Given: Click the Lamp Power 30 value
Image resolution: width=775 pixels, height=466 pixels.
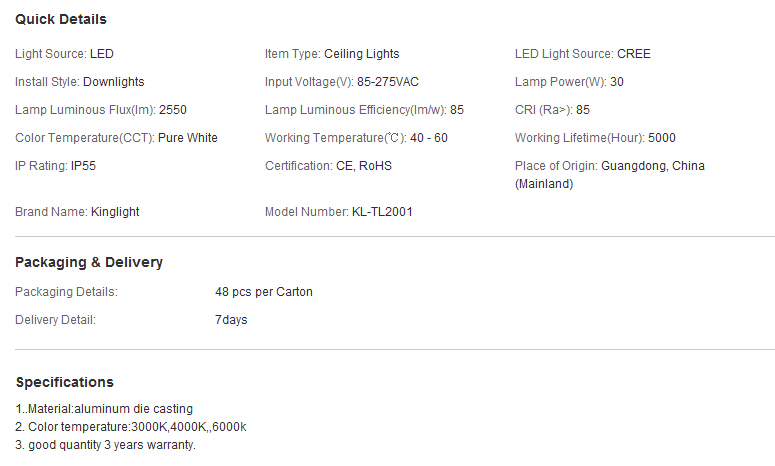Looking at the screenshot, I should pyautogui.click(x=617, y=82).
